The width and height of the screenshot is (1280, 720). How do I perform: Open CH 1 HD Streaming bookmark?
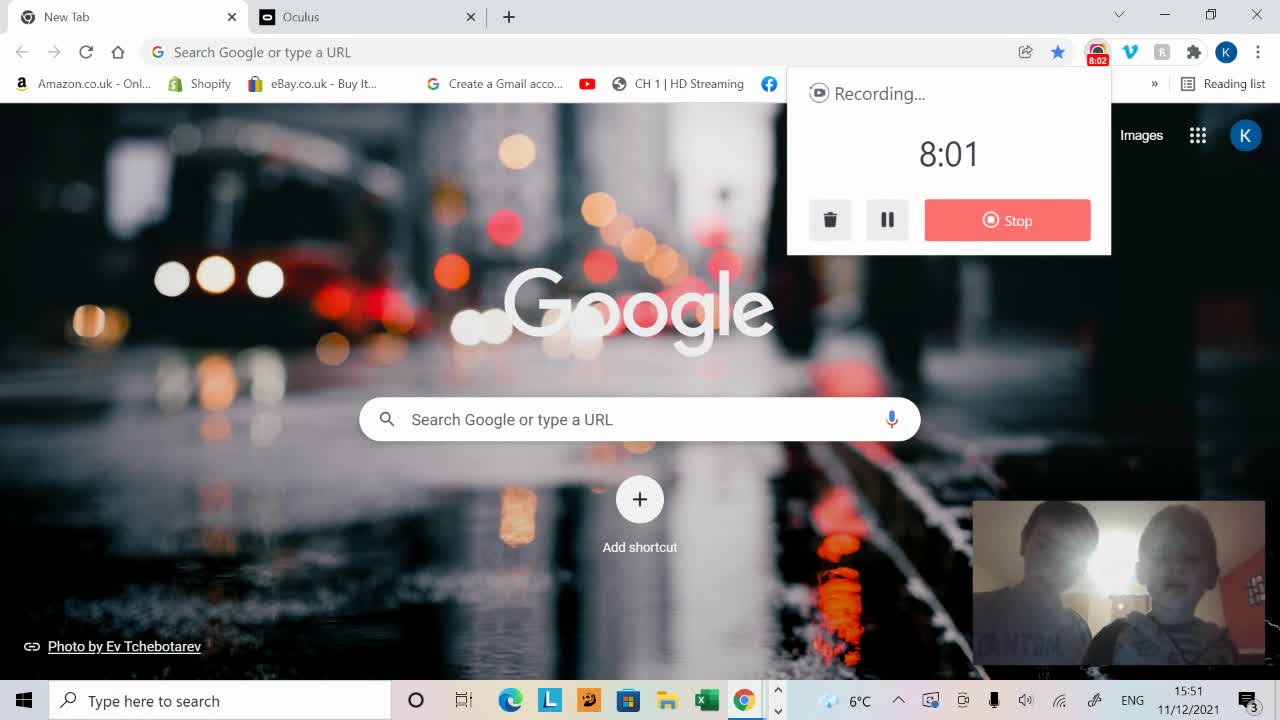(679, 84)
